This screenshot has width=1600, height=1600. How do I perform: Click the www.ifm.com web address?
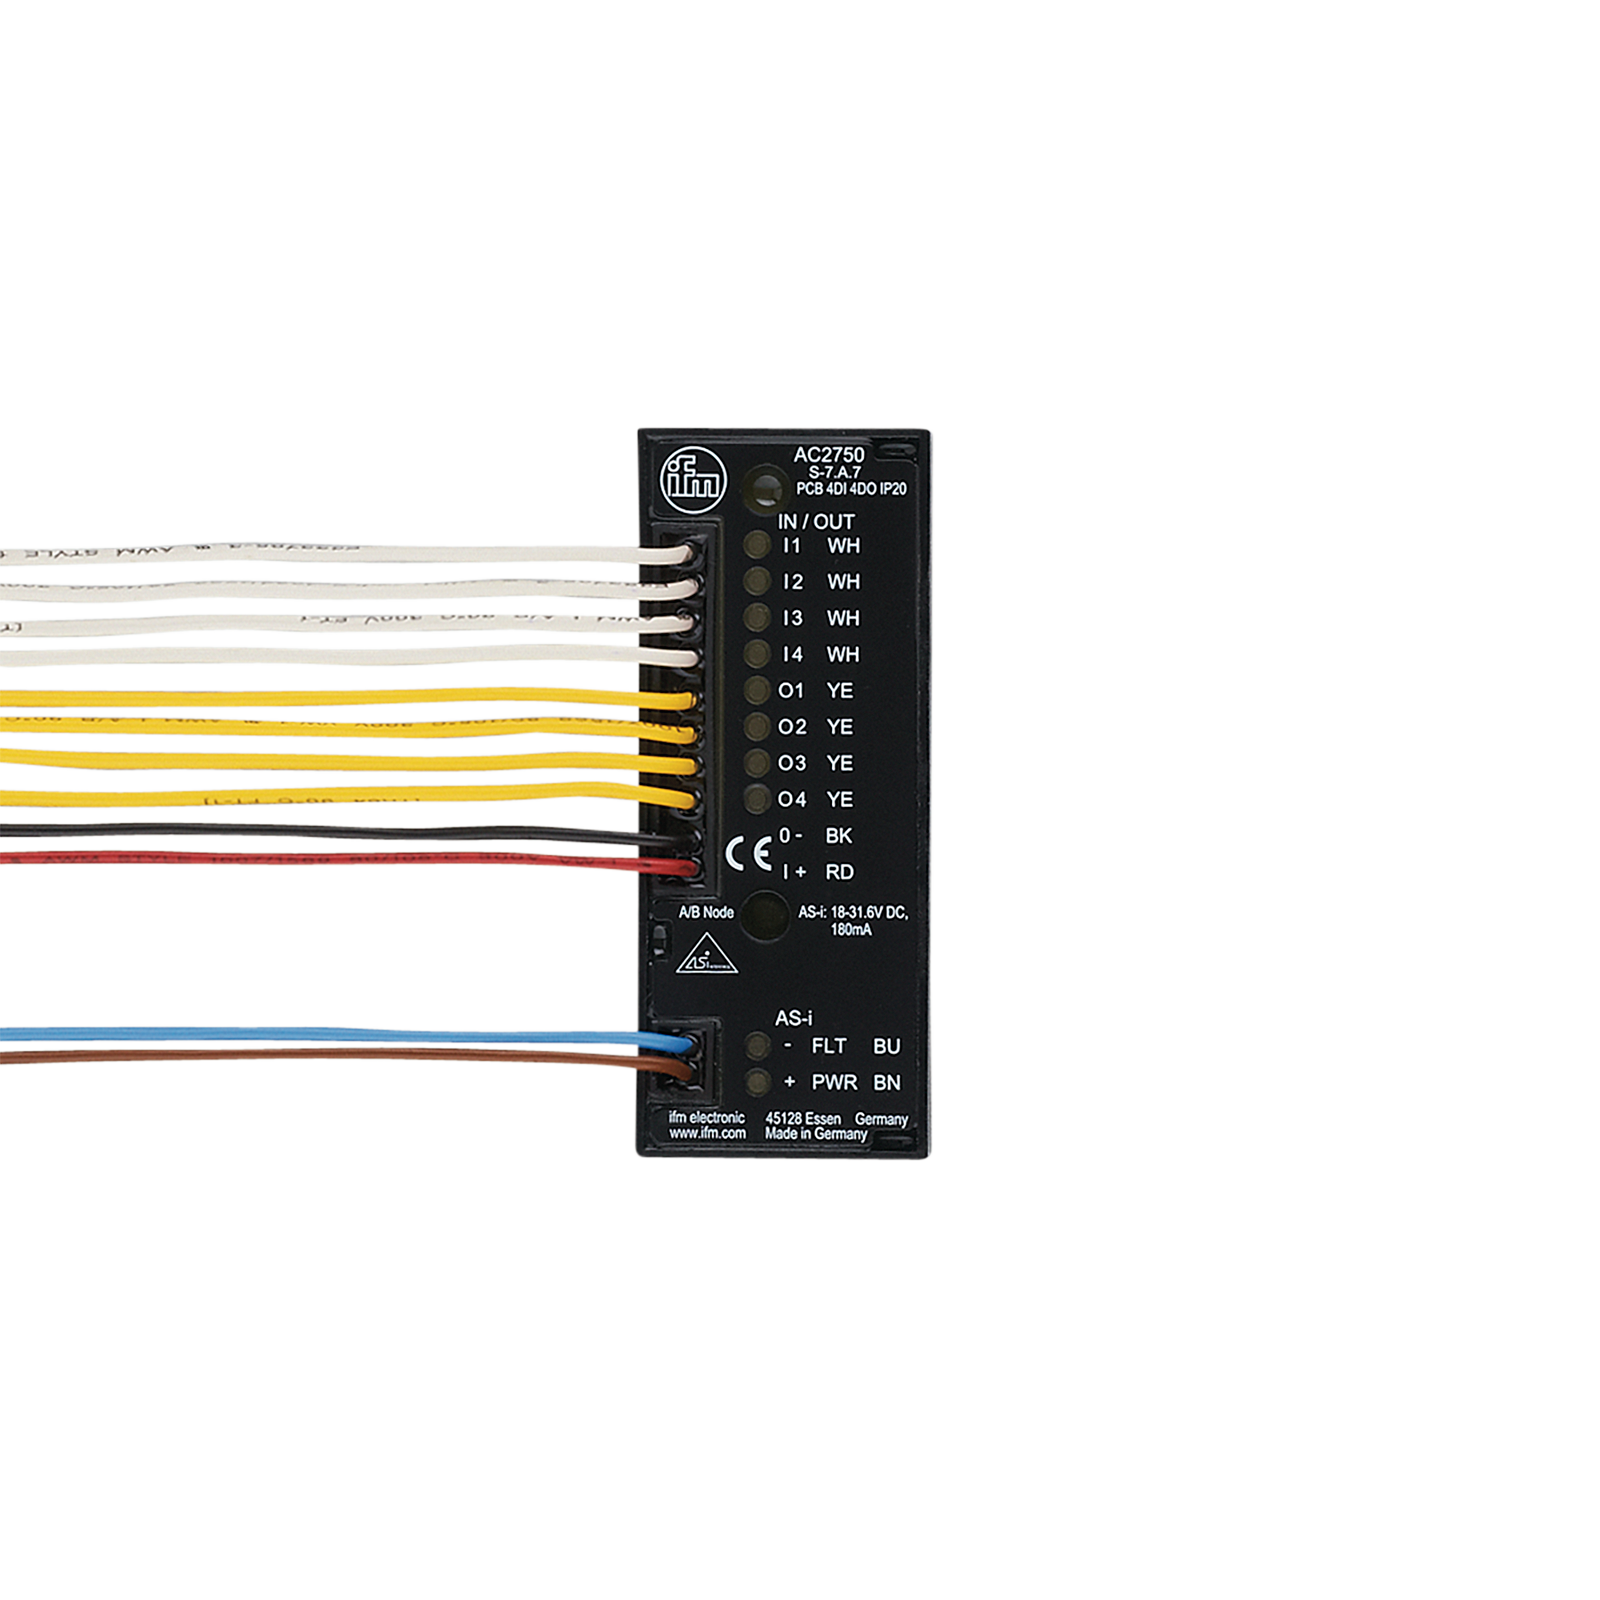[x=707, y=1133]
